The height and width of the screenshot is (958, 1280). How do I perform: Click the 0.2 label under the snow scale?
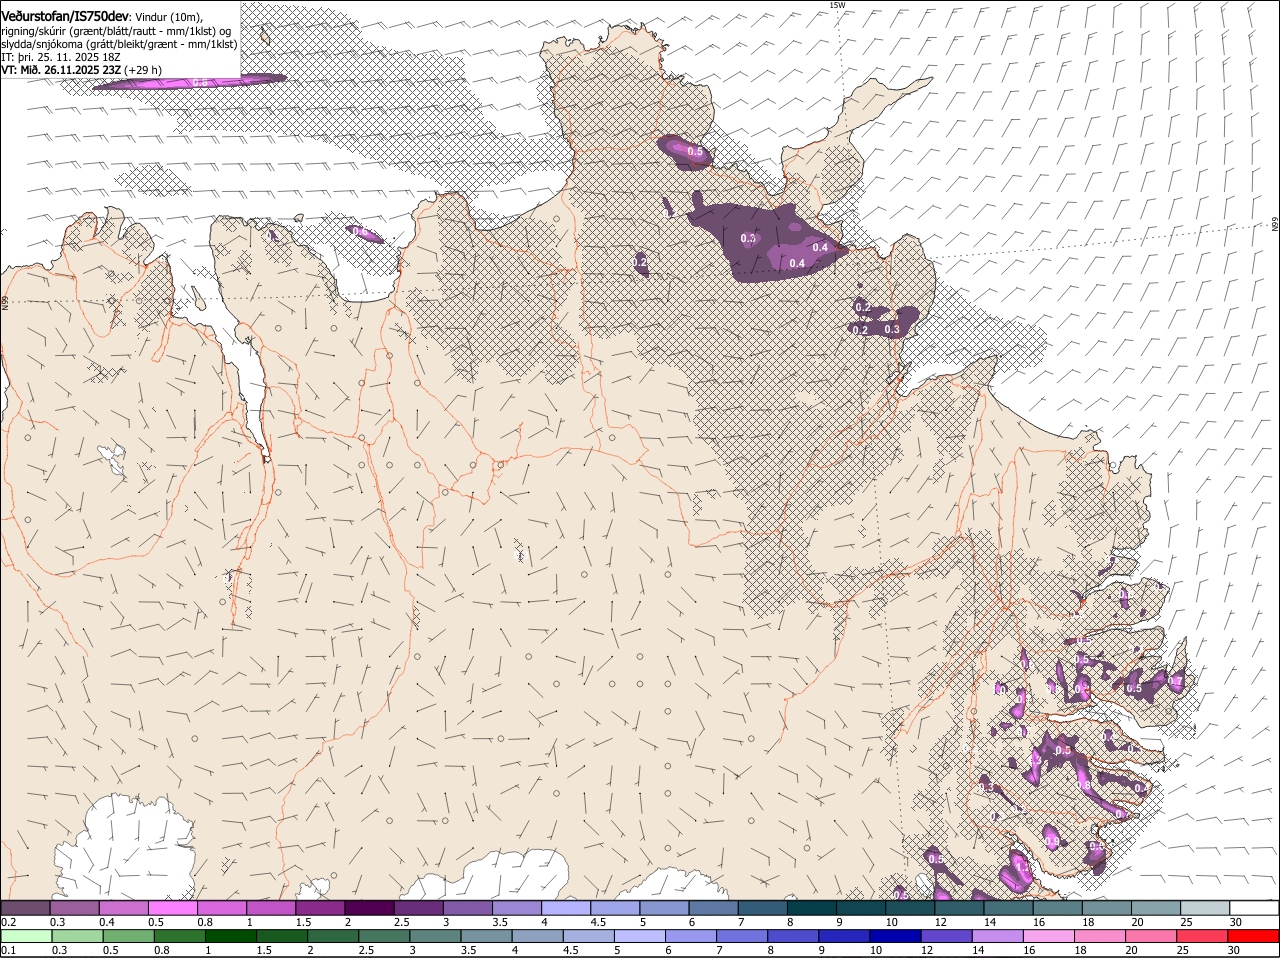pos(8,921)
